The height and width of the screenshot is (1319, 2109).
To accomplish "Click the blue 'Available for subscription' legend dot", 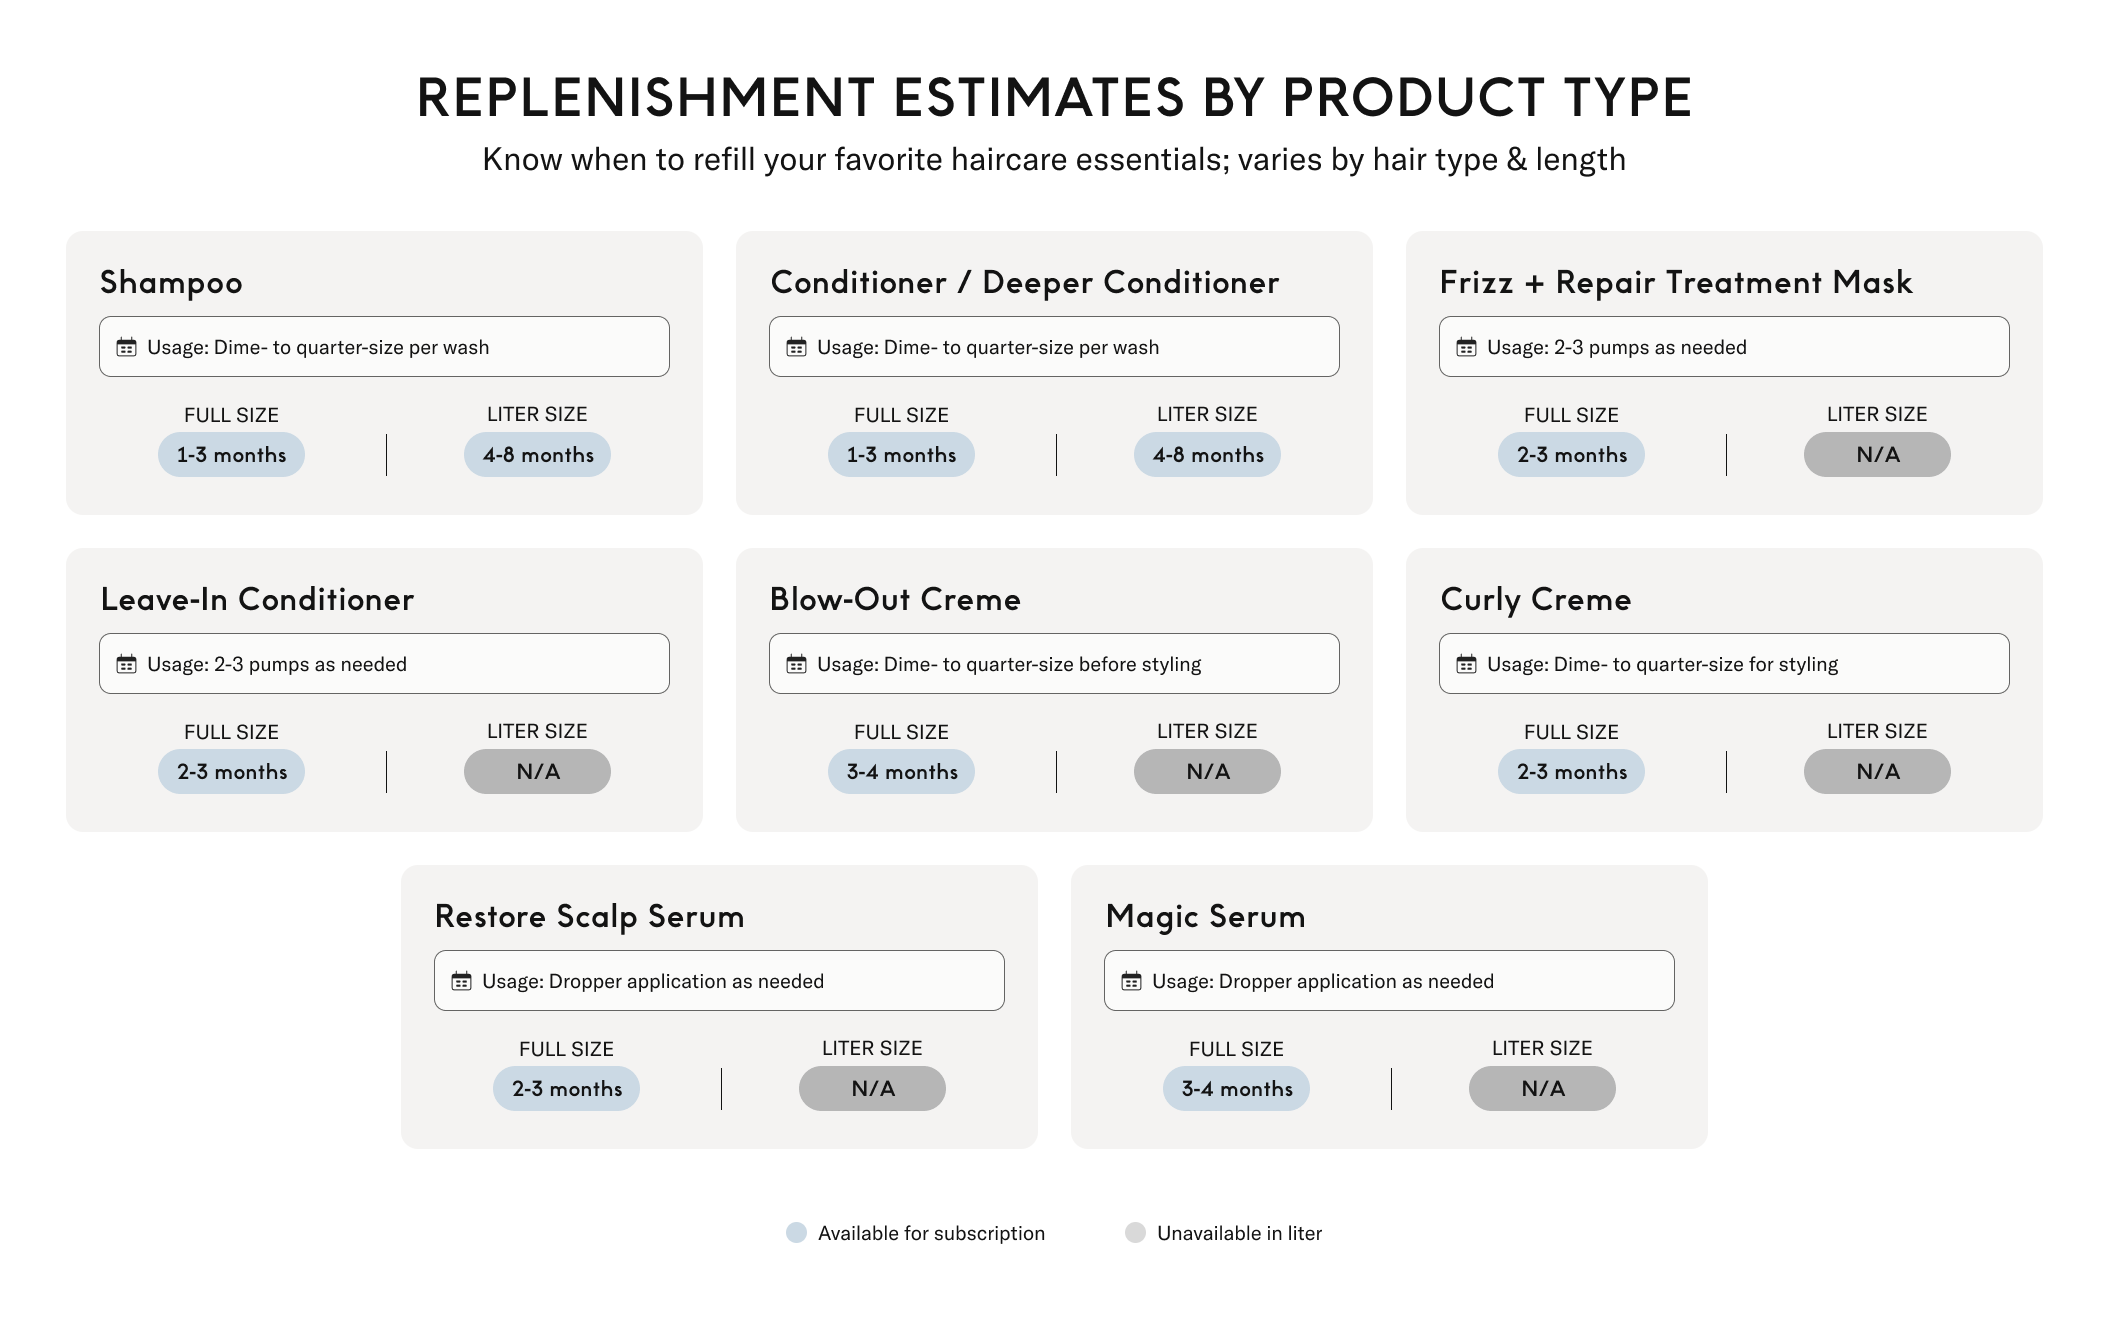I will [796, 1232].
